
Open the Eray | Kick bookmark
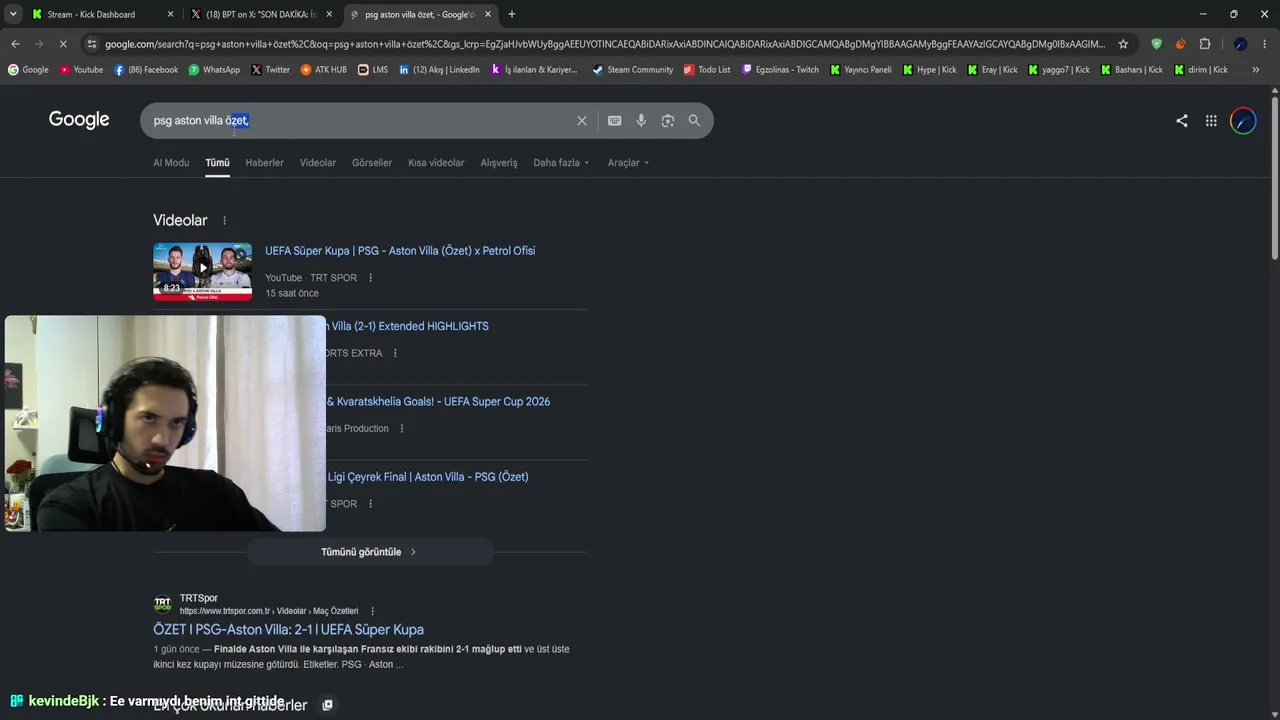[x=992, y=70]
